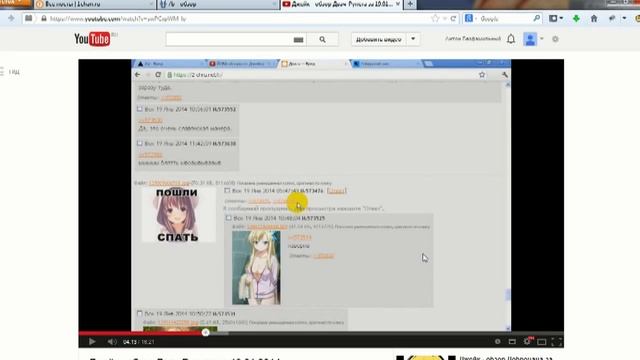The width and height of the screenshot is (640, 360).
Task: Open the user account avatar
Action: [530, 39]
